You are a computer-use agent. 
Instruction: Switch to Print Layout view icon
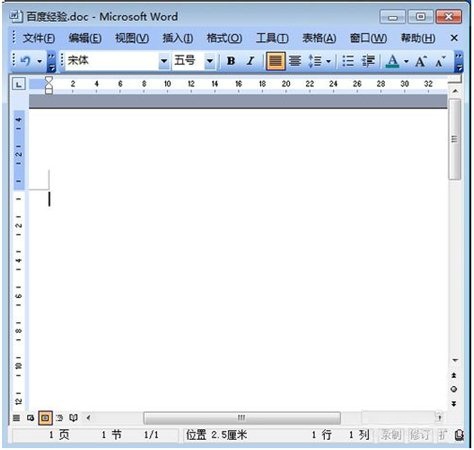[x=46, y=418]
